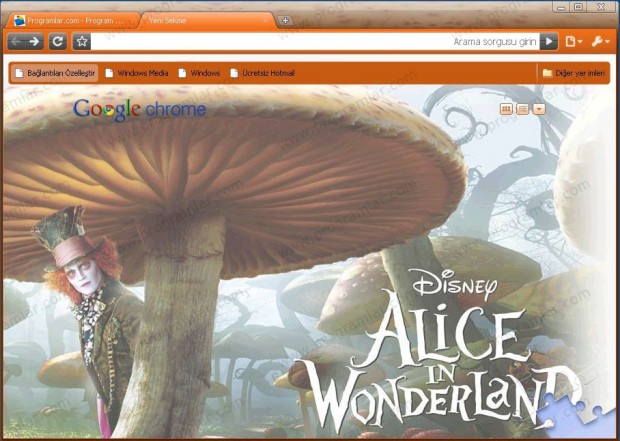Click the Google Chrome logo

pyautogui.click(x=140, y=110)
